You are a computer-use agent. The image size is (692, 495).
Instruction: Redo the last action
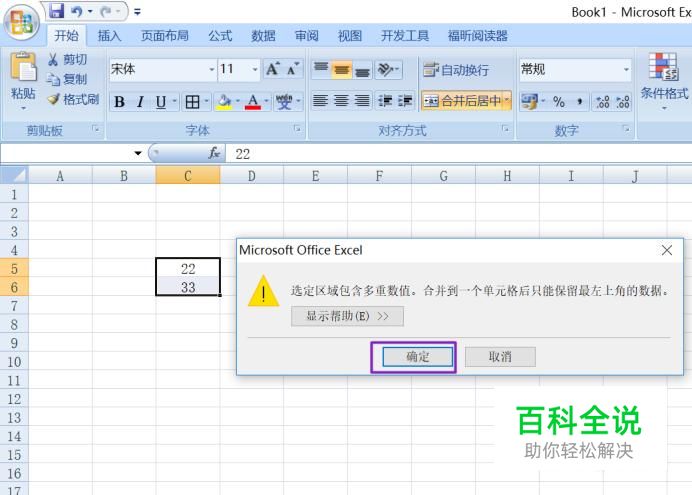click(106, 11)
